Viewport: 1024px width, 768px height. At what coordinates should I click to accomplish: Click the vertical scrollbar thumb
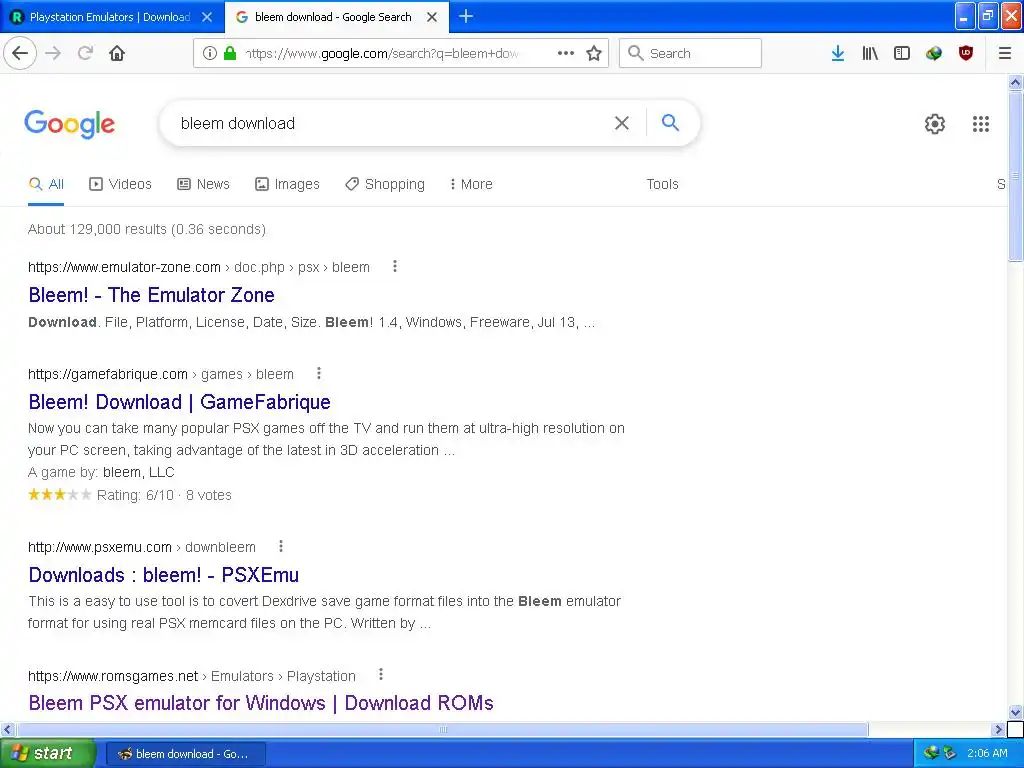(x=1016, y=176)
